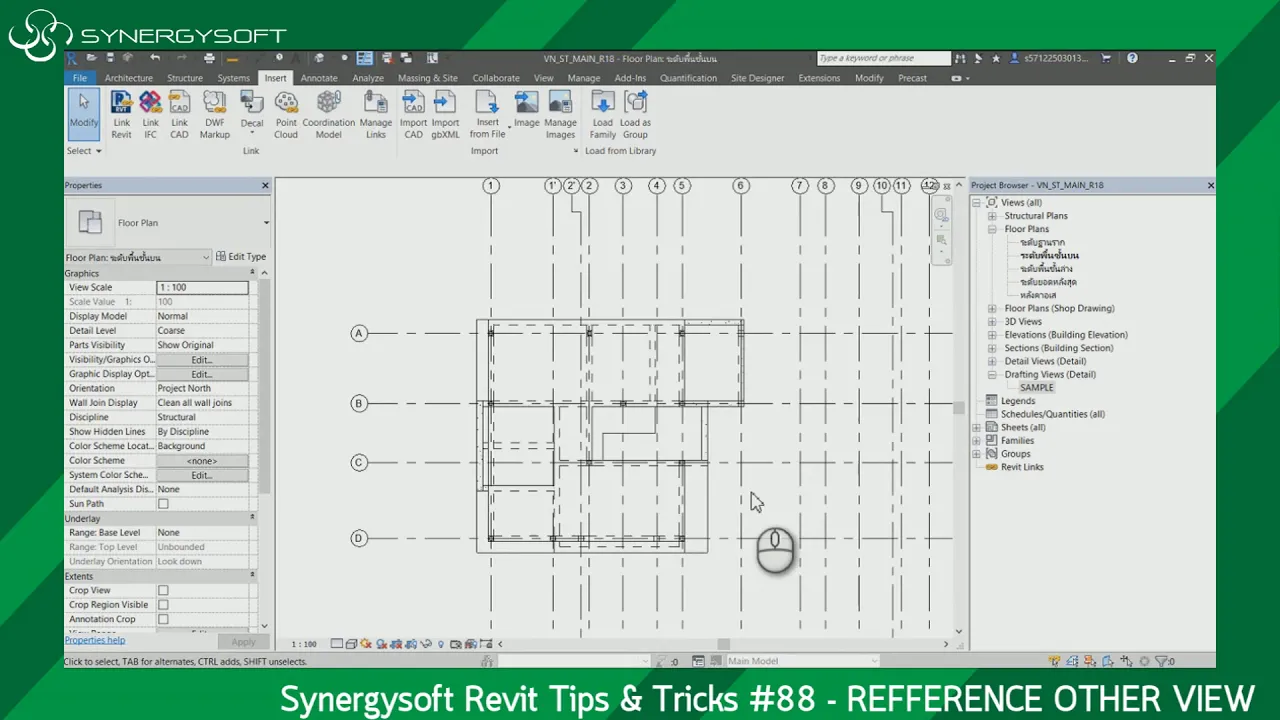The width and height of the screenshot is (1280, 720).
Task: Click the selection filter icon in status bar
Action: point(1162,661)
